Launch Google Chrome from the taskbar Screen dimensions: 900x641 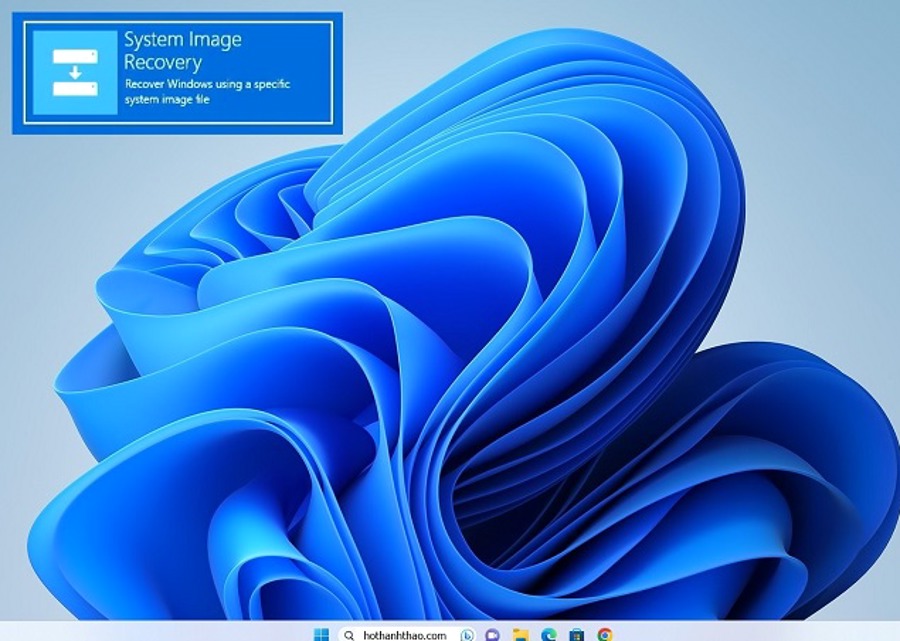604,635
